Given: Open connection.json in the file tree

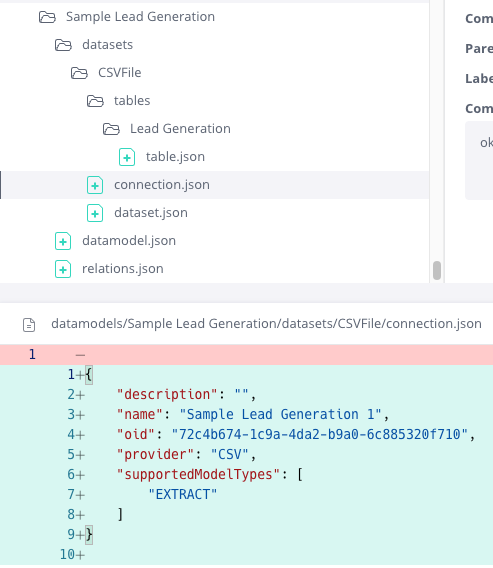Looking at the screenshot, I should (162, 184).
